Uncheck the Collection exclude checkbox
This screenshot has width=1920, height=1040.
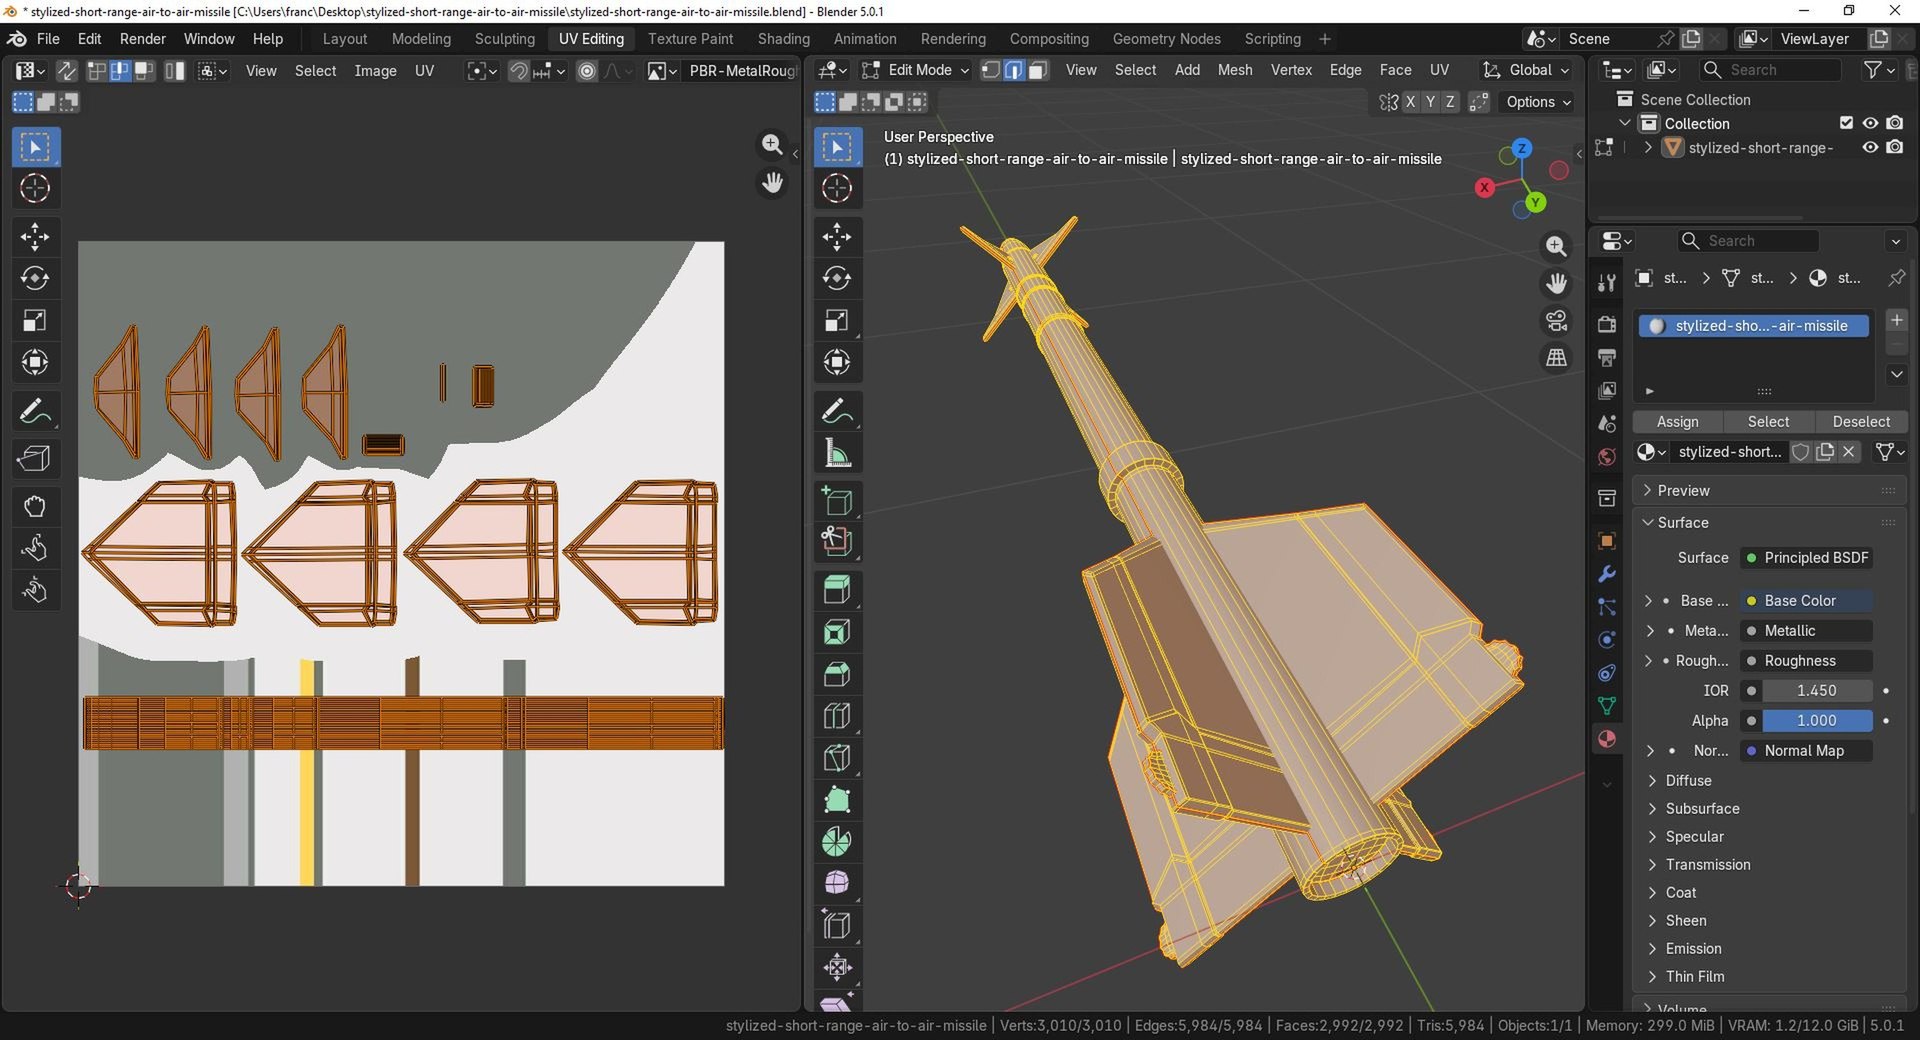(x=1846, y=123)
